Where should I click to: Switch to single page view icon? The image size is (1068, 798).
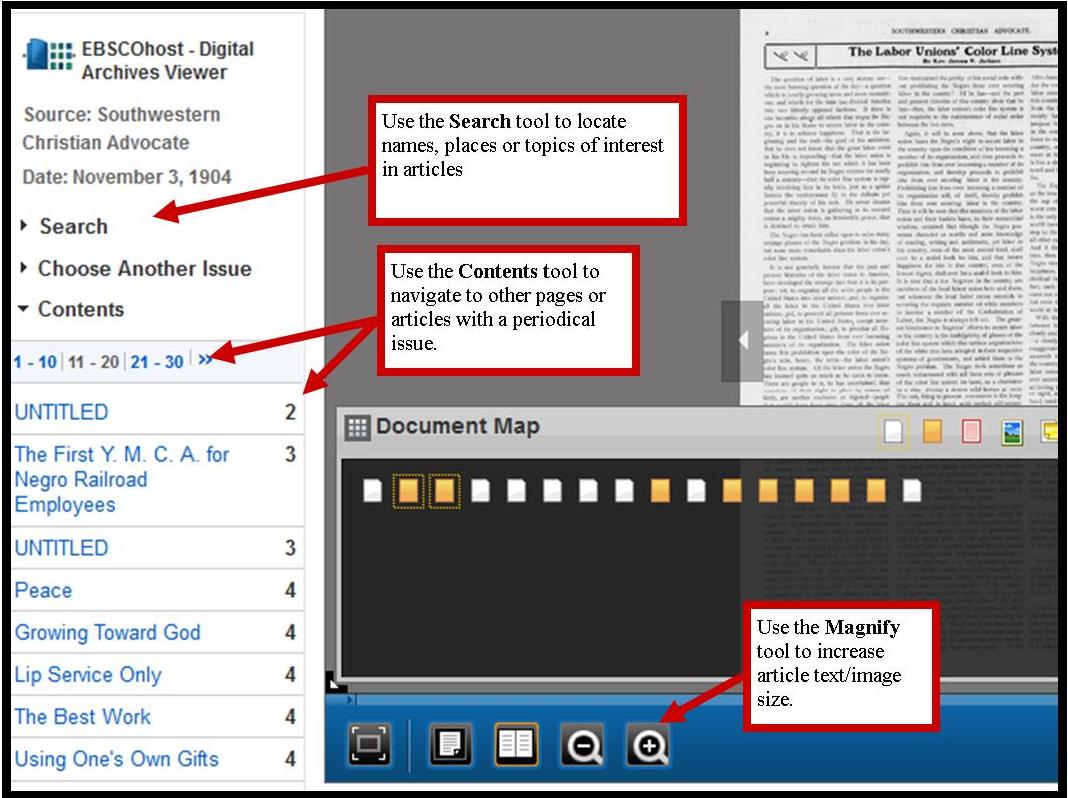(450, 744)
